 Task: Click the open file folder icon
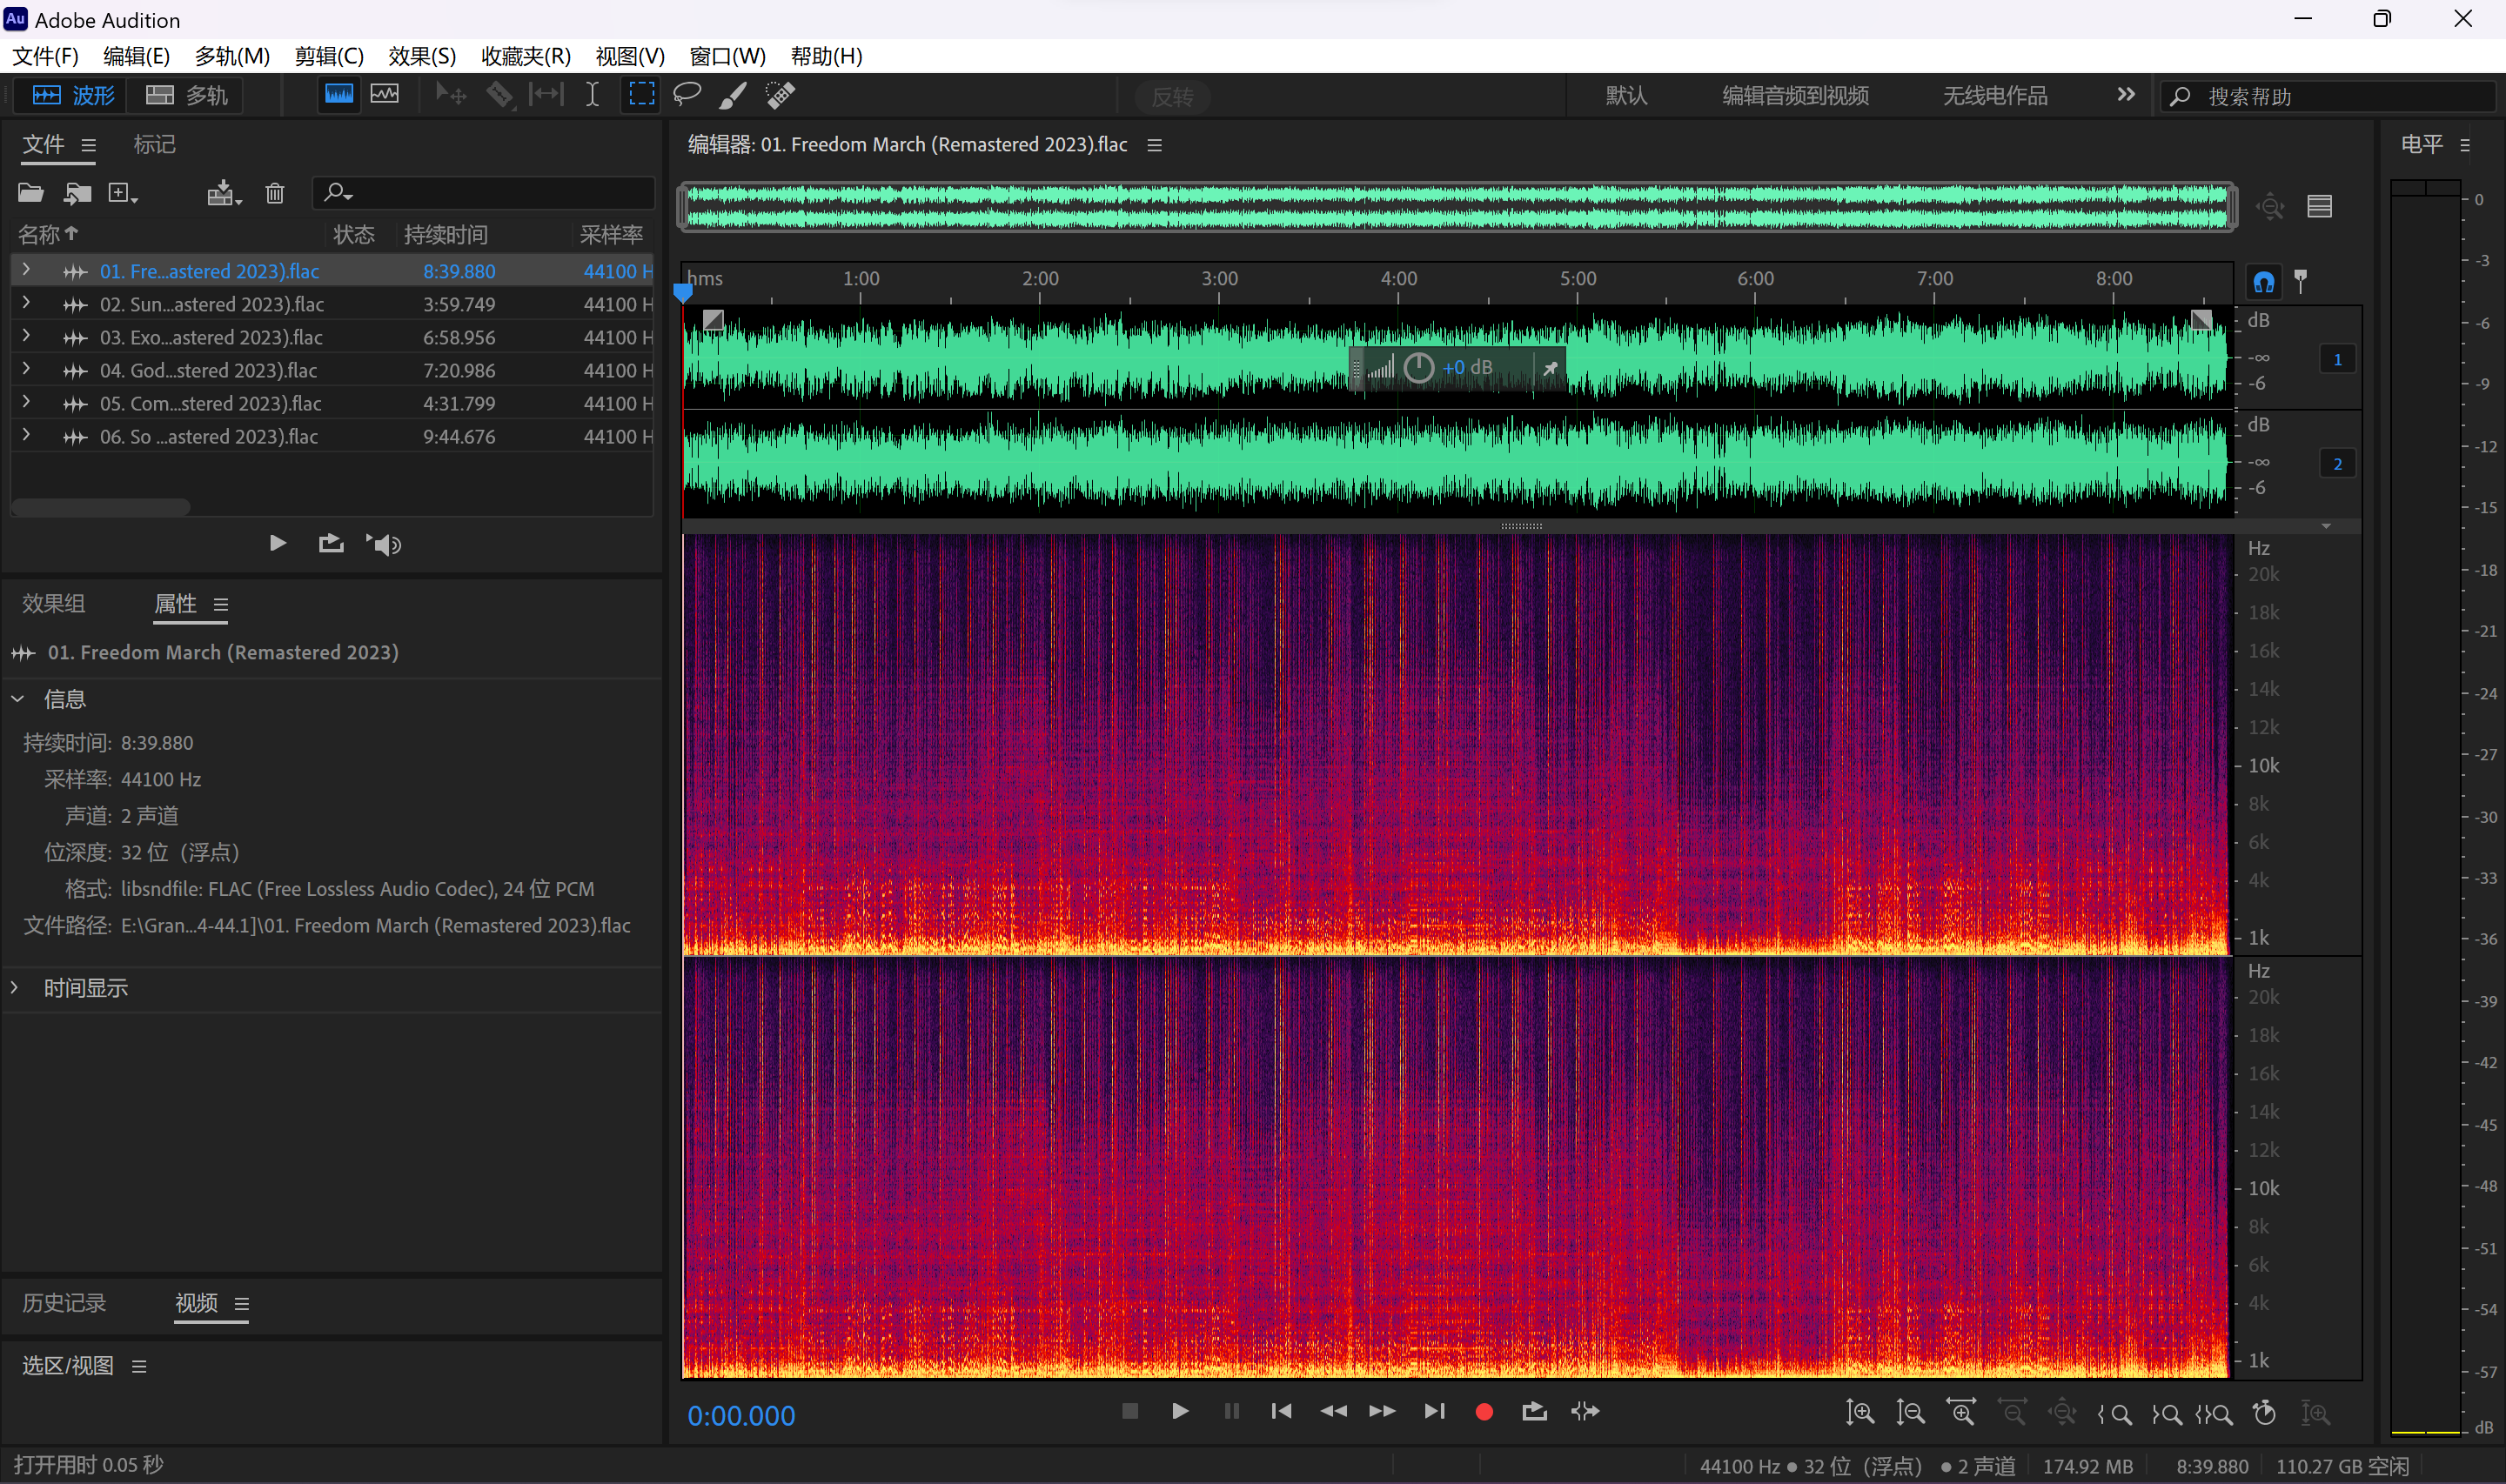pos(31,193)
